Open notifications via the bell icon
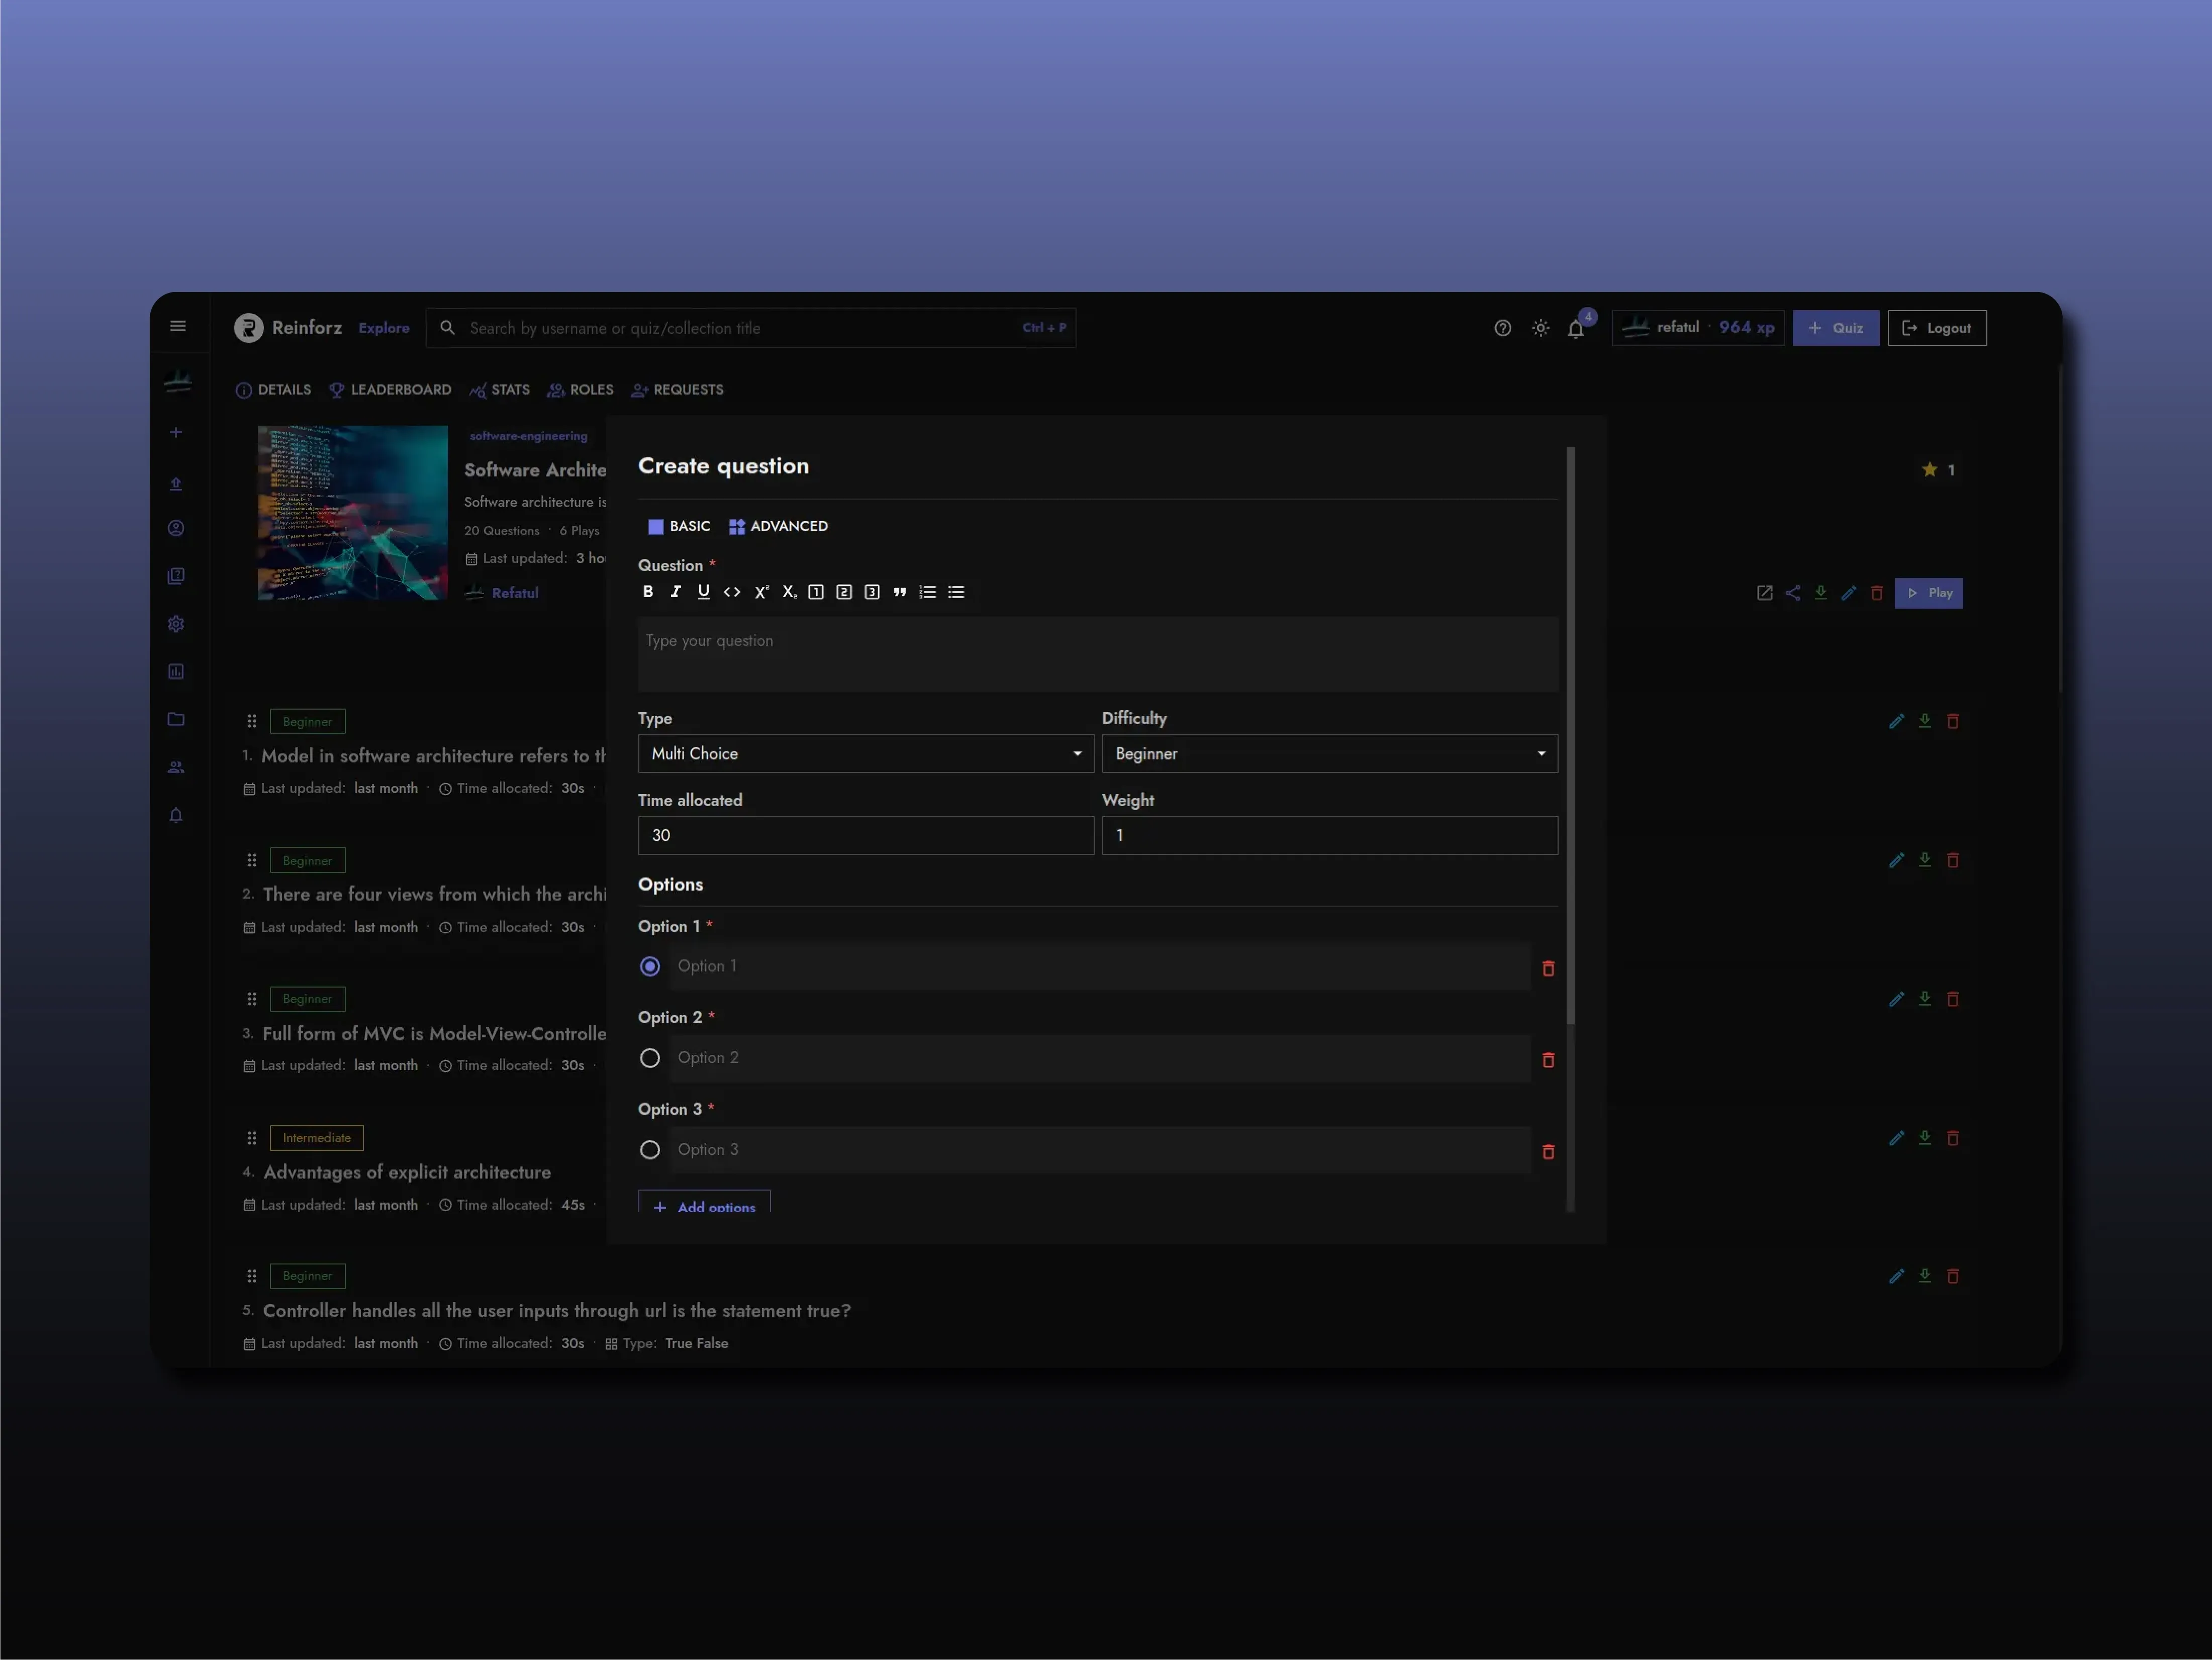 (1576, 328)
